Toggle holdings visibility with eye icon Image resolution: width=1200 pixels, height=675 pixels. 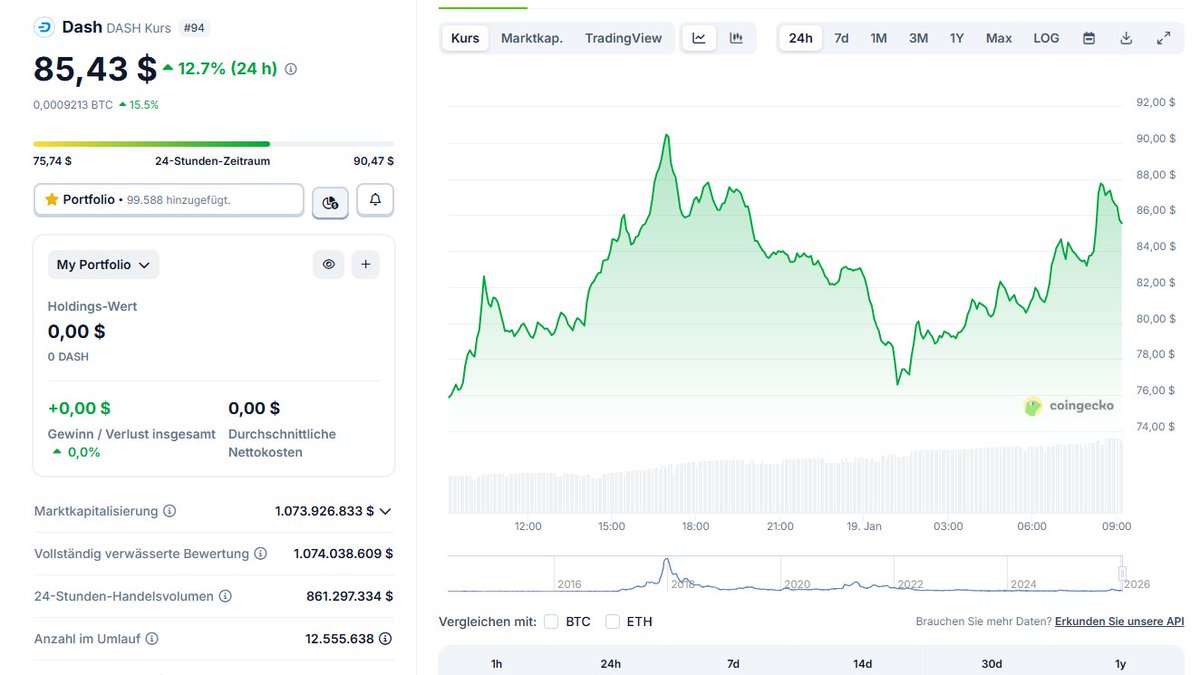coord(328,264)
